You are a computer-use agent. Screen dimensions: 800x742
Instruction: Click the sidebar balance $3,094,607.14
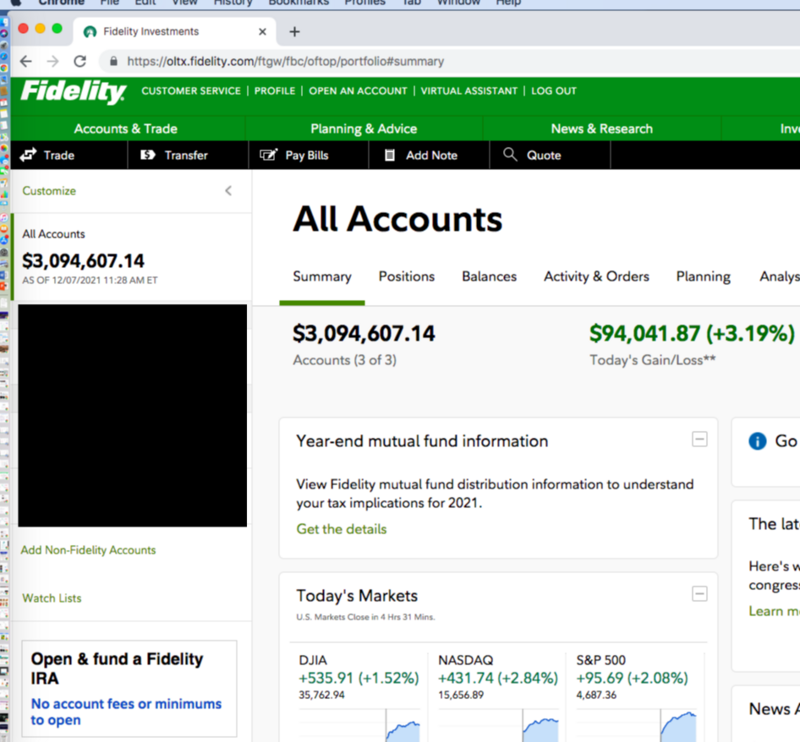point(83,261)
